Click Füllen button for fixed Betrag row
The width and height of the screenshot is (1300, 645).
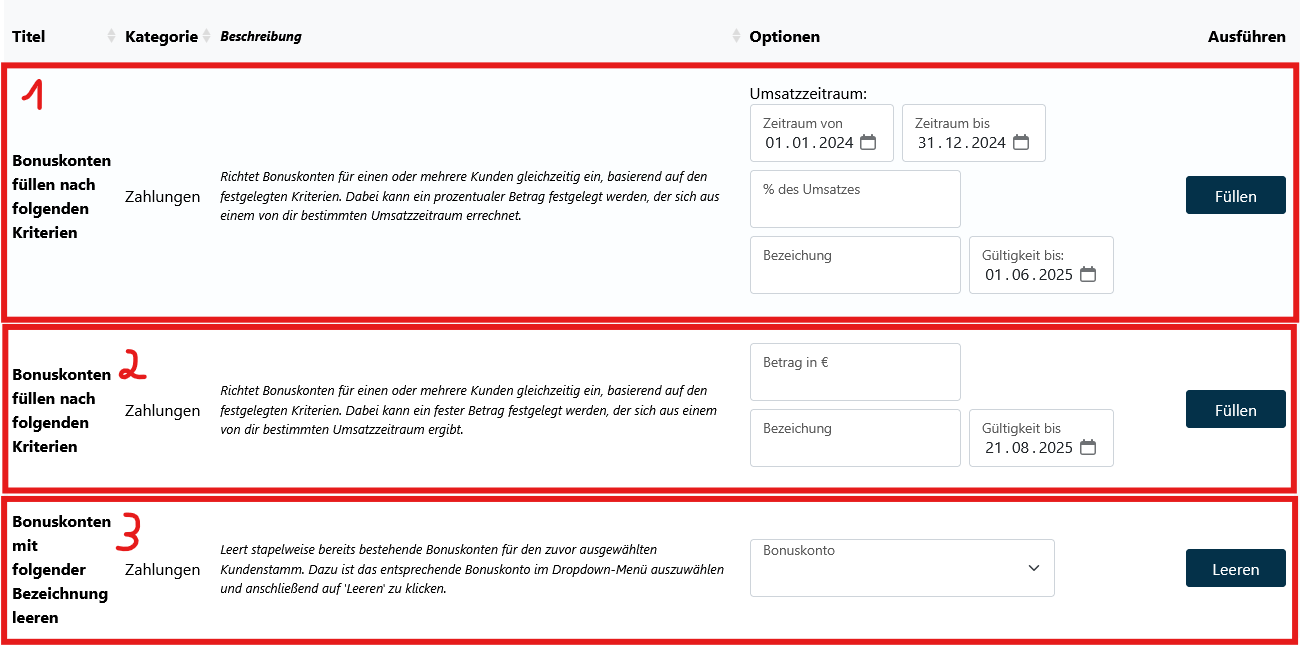(x=1235, y=410)
